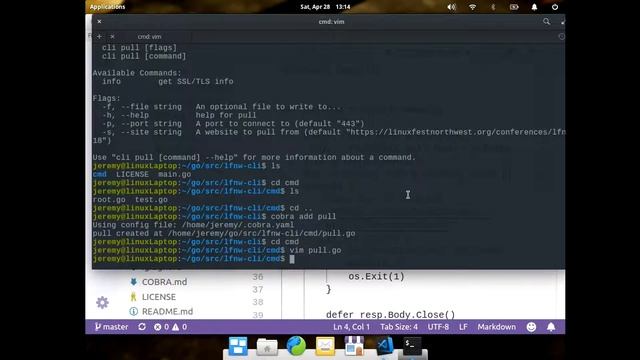Close the cmd: vim terminal tab
The height and width of the screenshot is (360, 640).
pos(112,36)
